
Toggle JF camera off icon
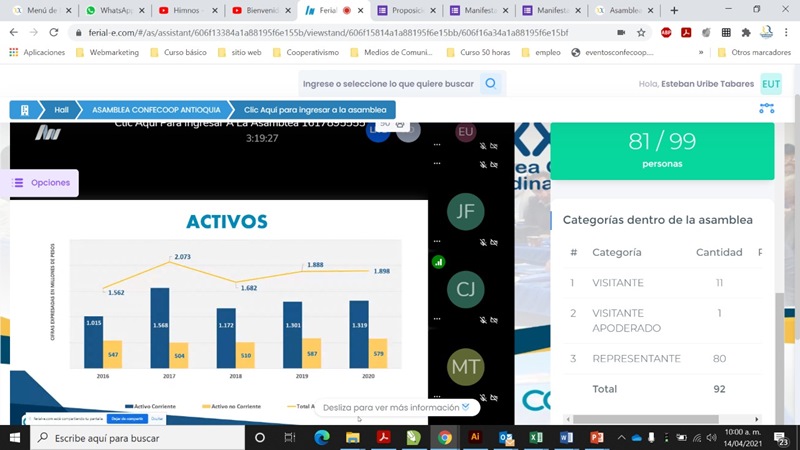(494, 242)
